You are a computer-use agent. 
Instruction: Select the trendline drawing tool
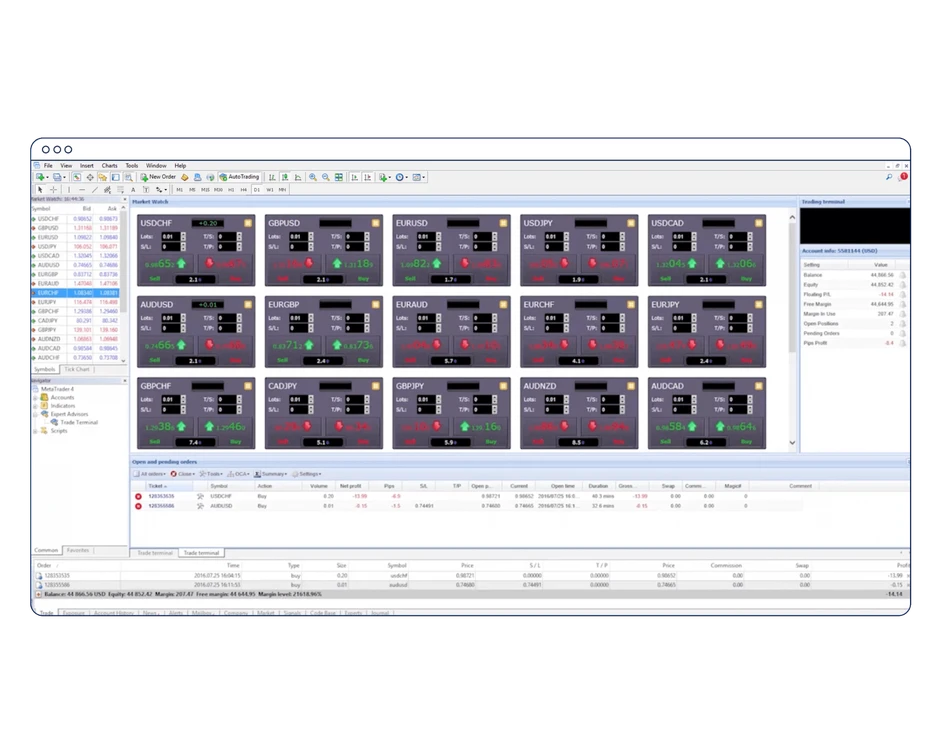point(94,190)
